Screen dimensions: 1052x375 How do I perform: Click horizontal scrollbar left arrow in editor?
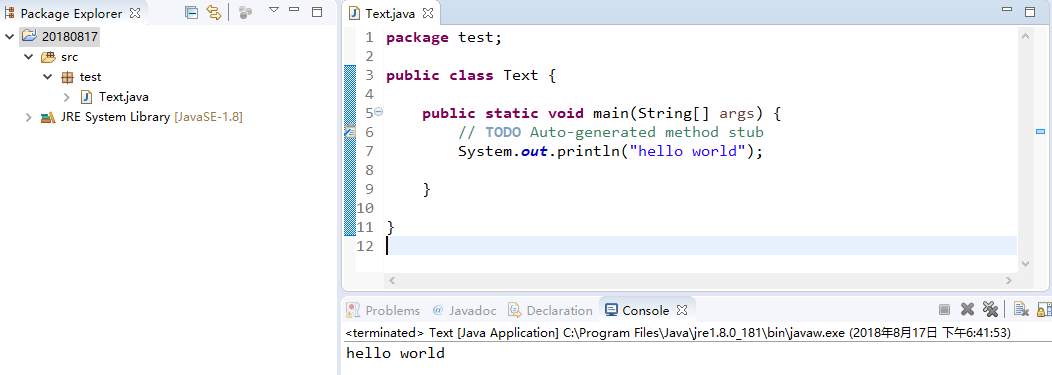(x=392, y=280)
